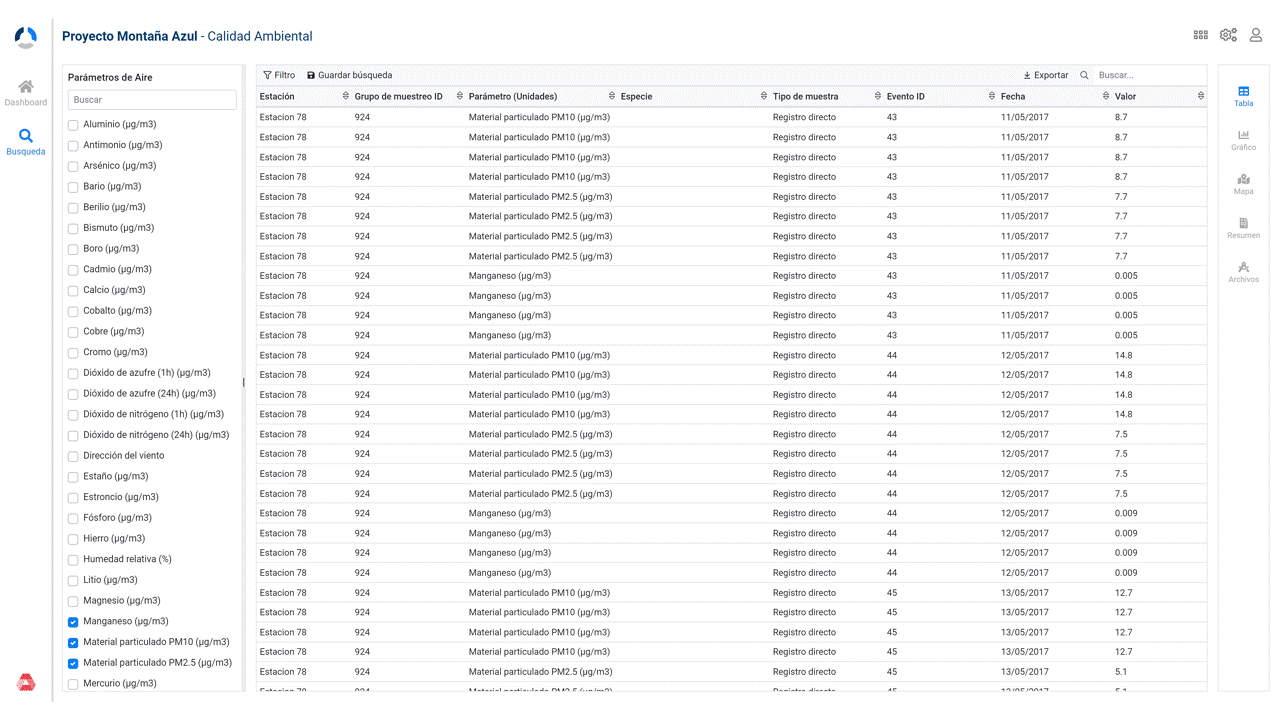Focus the parameter Buscar input field

[152, 100]
